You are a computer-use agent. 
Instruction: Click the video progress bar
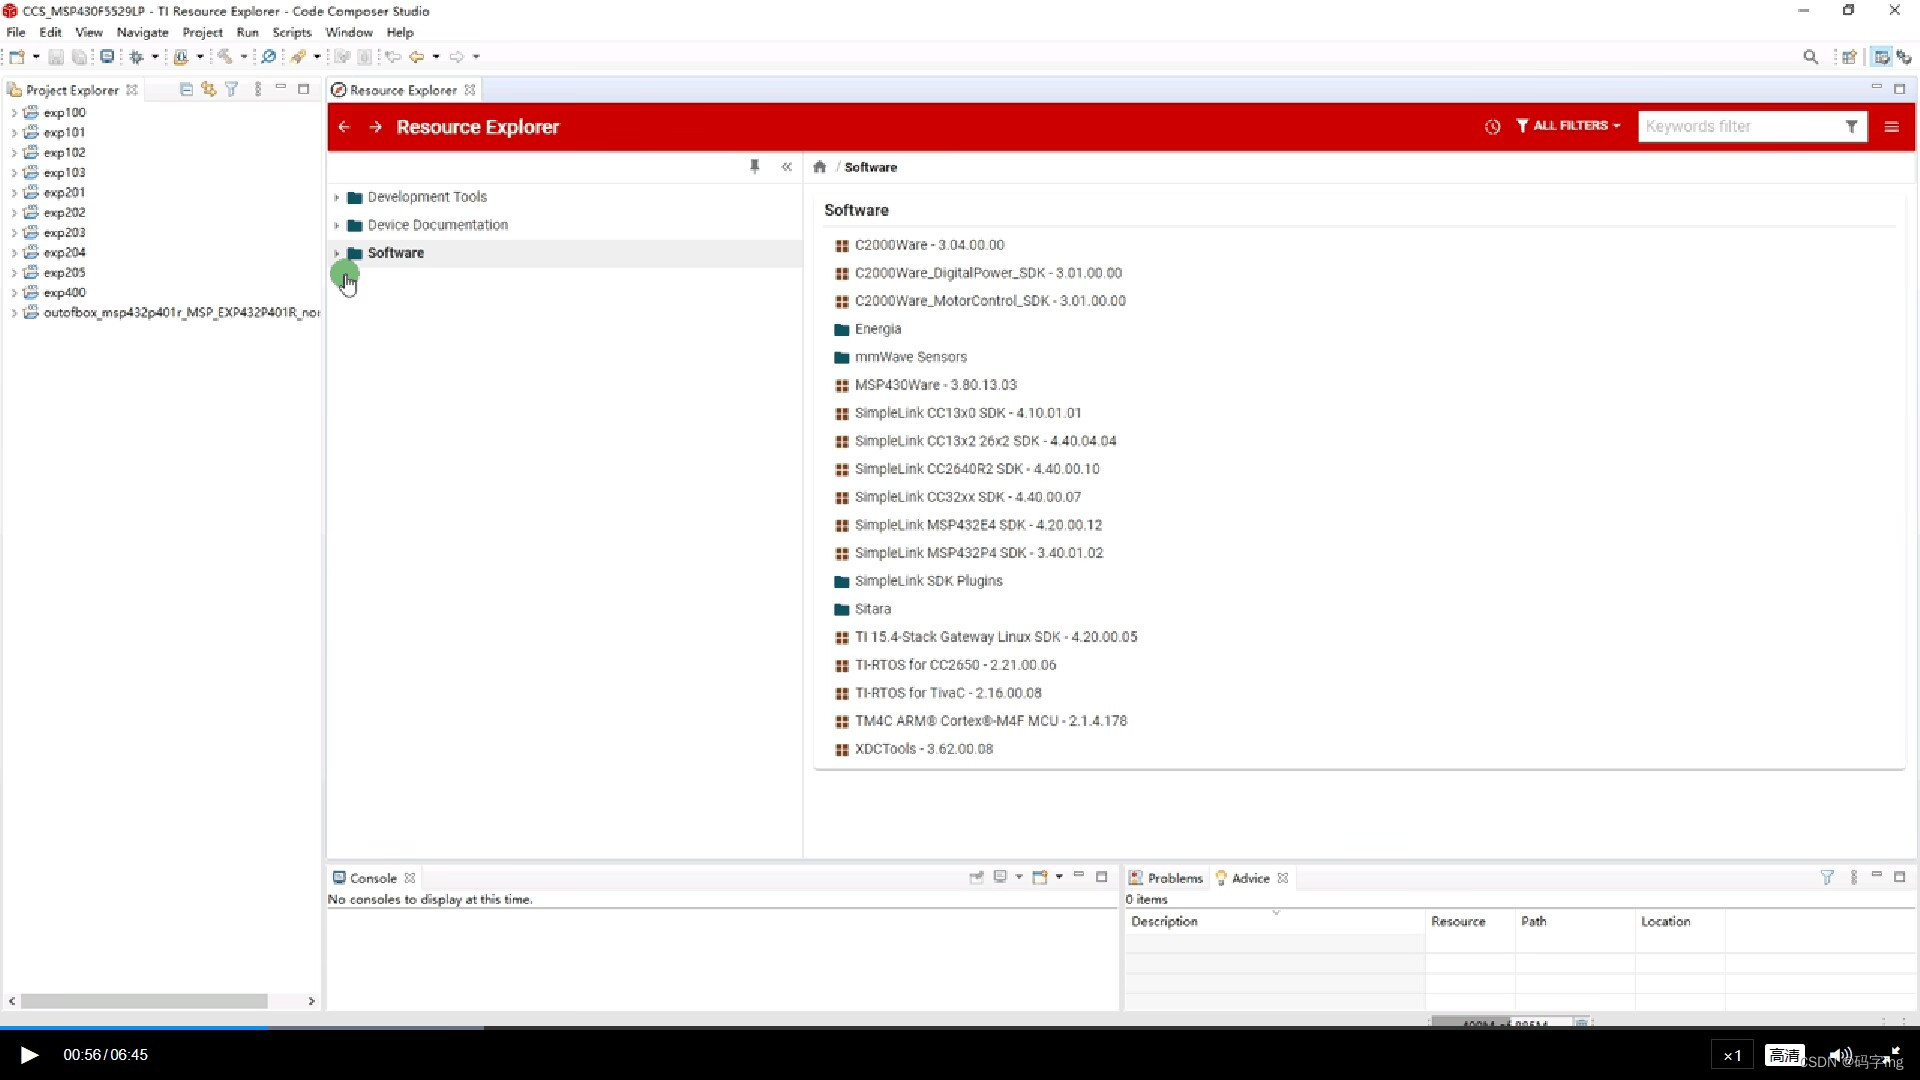(x=960, y=1027)
